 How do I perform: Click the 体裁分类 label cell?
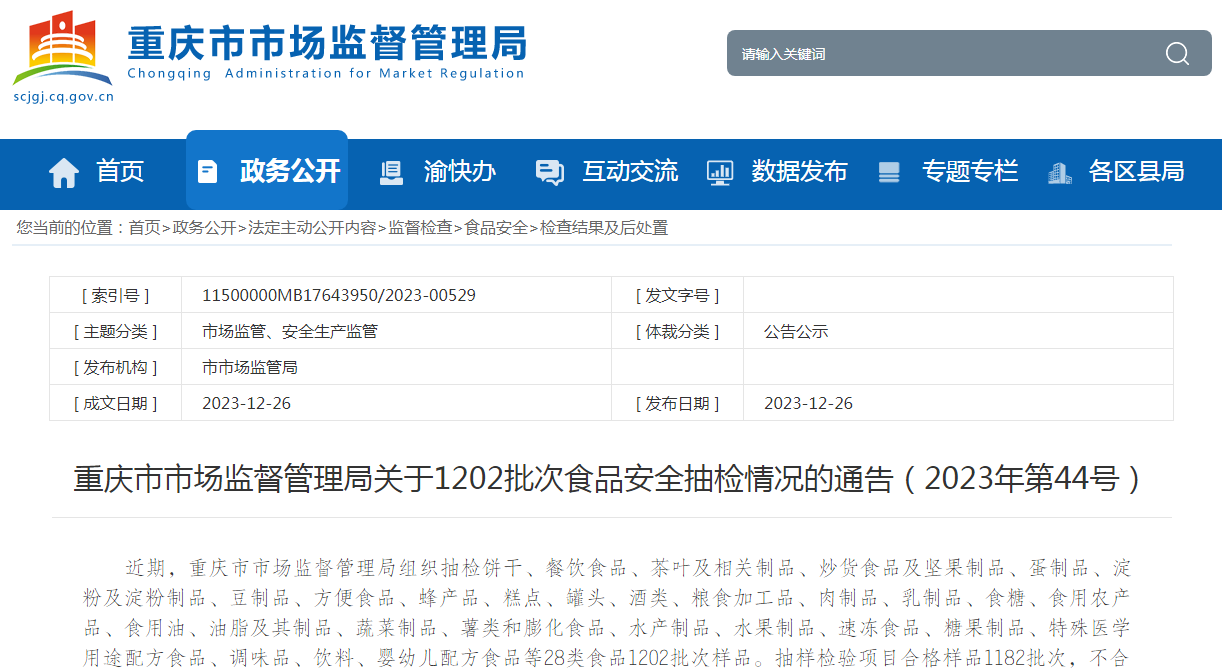[x=677, y=331]
